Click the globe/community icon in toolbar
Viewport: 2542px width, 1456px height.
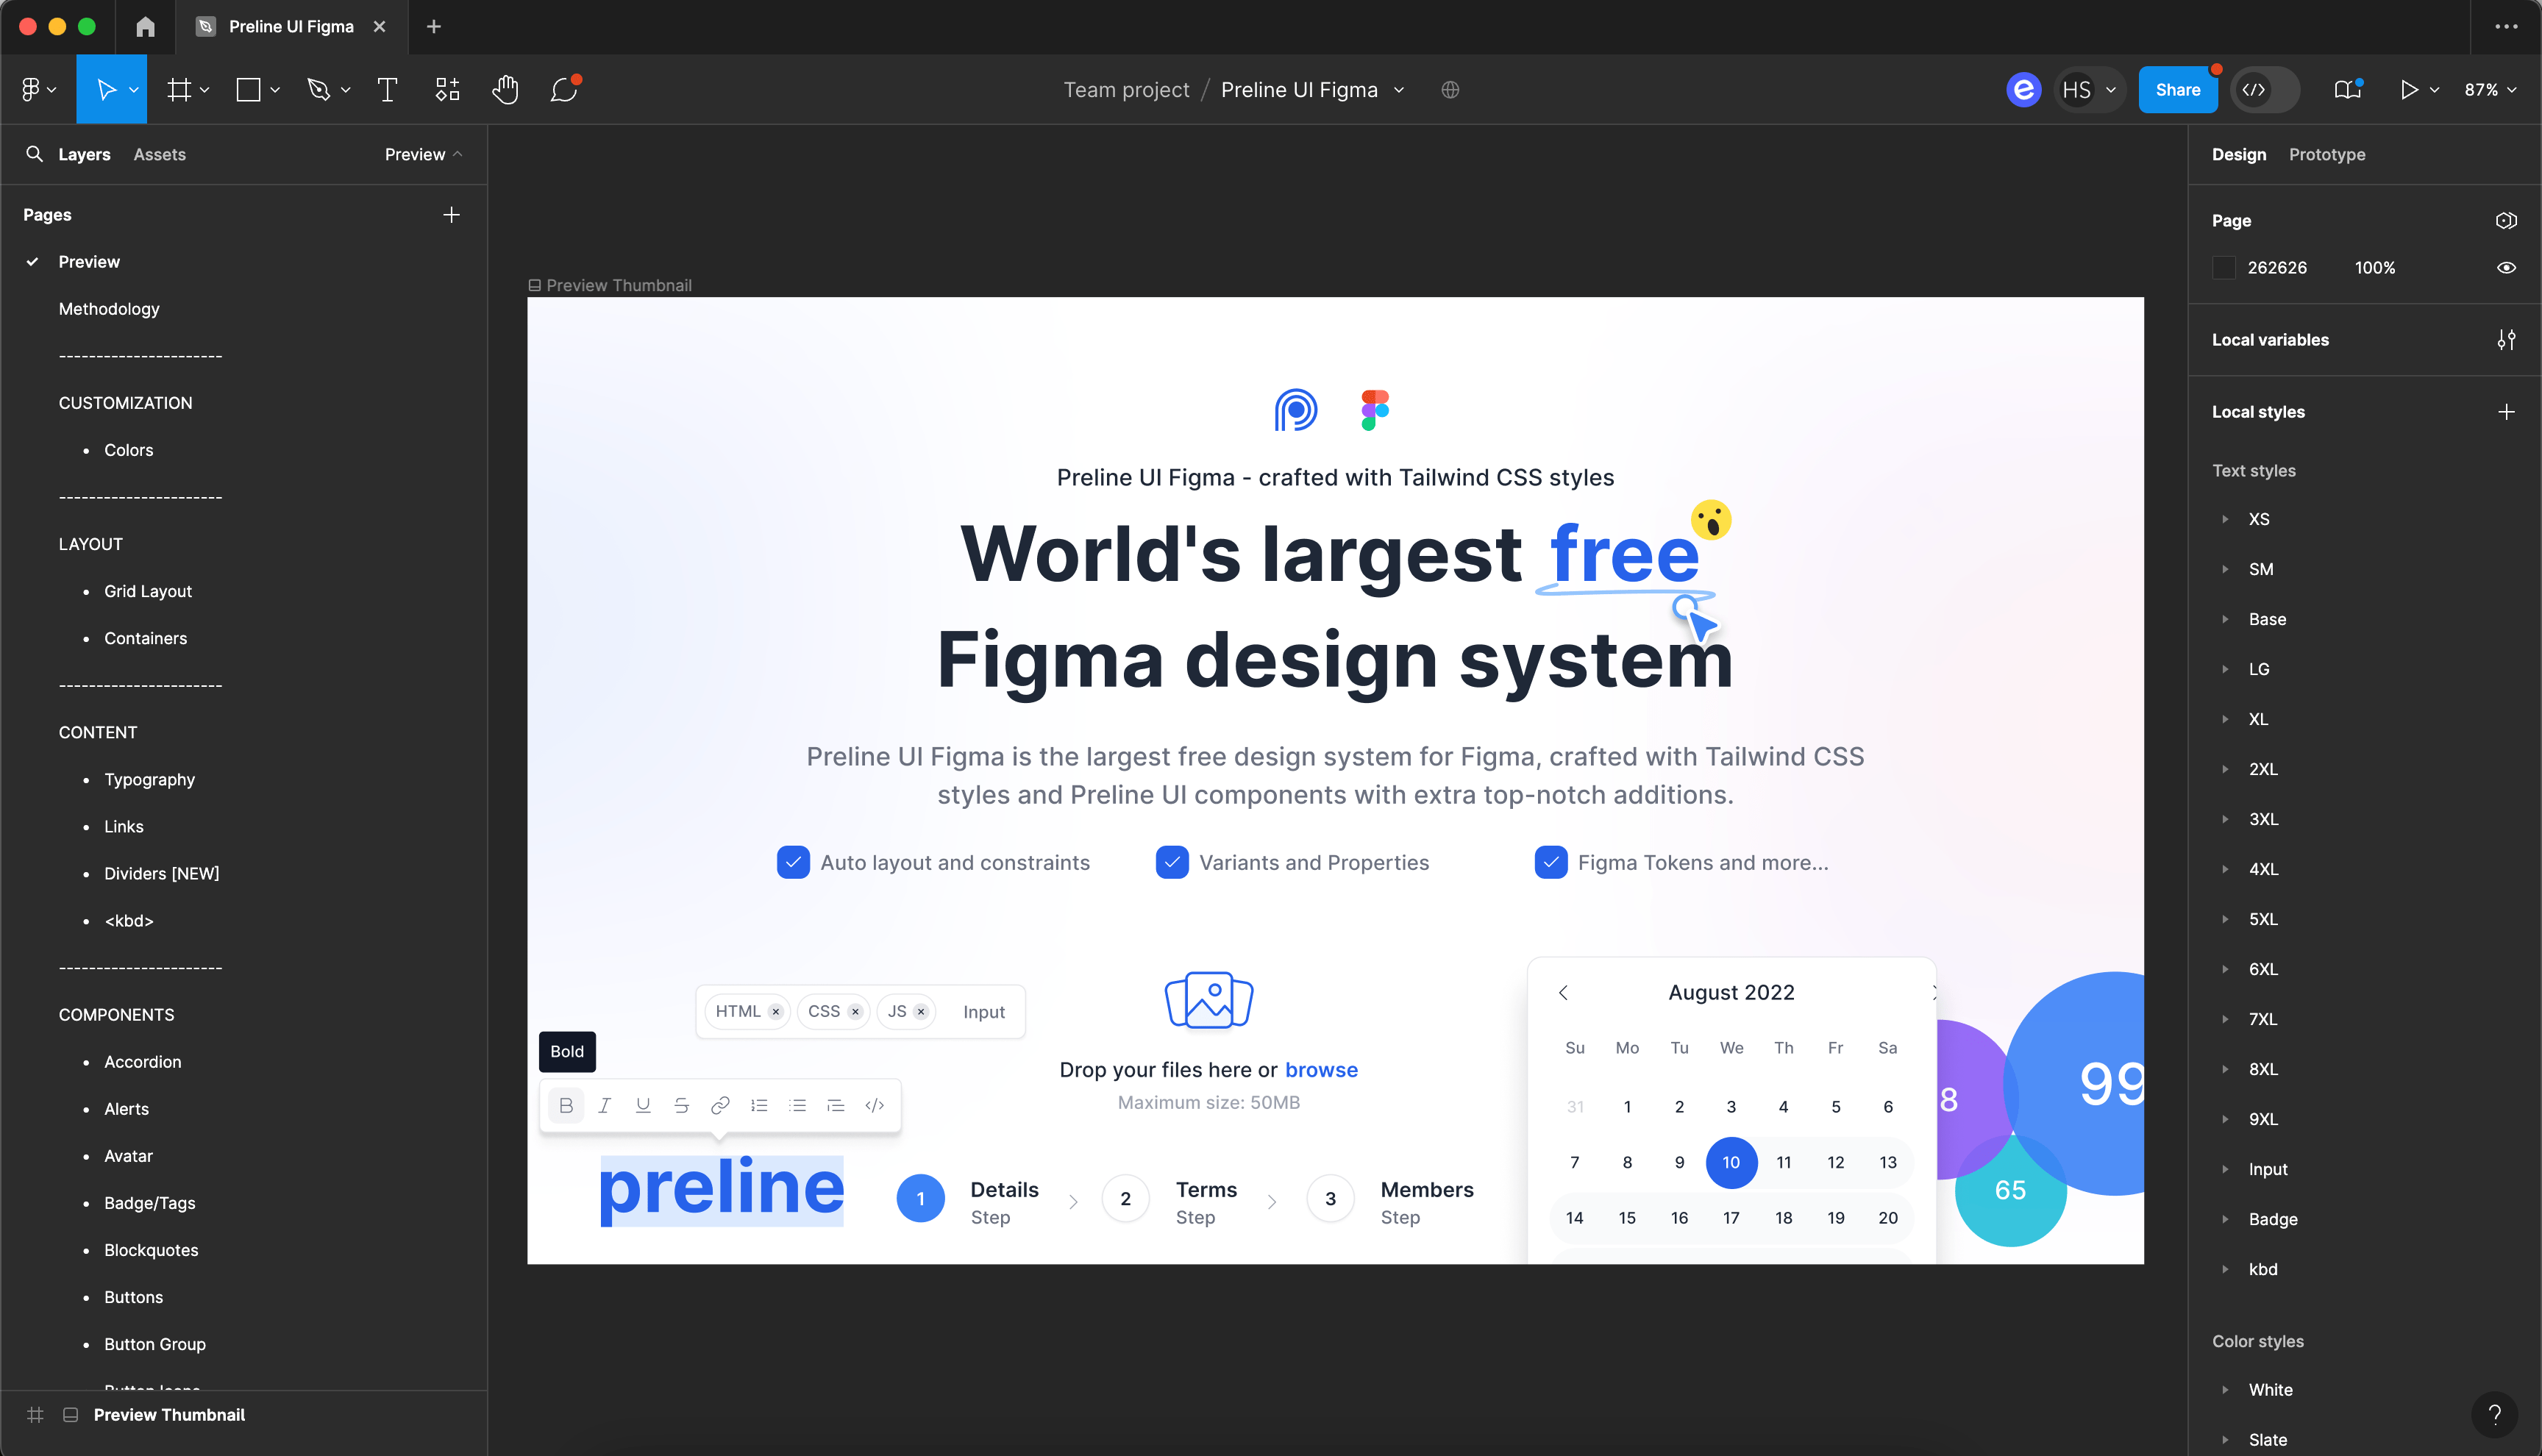tap(1449, 89)
